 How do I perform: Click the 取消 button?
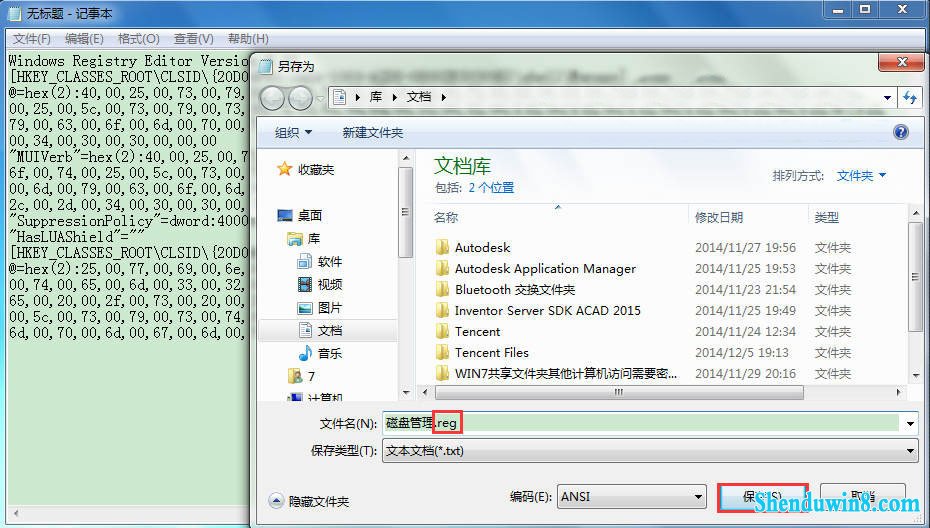pyautogui.click(x=863, y=497)
